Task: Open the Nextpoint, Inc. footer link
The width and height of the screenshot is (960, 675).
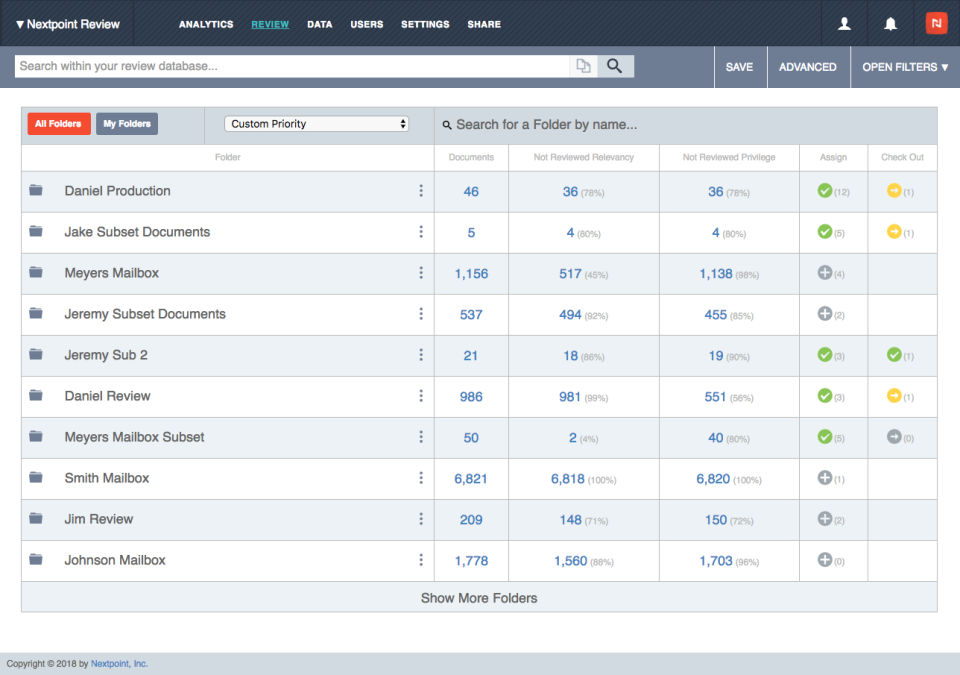Action: click(119, 664)
